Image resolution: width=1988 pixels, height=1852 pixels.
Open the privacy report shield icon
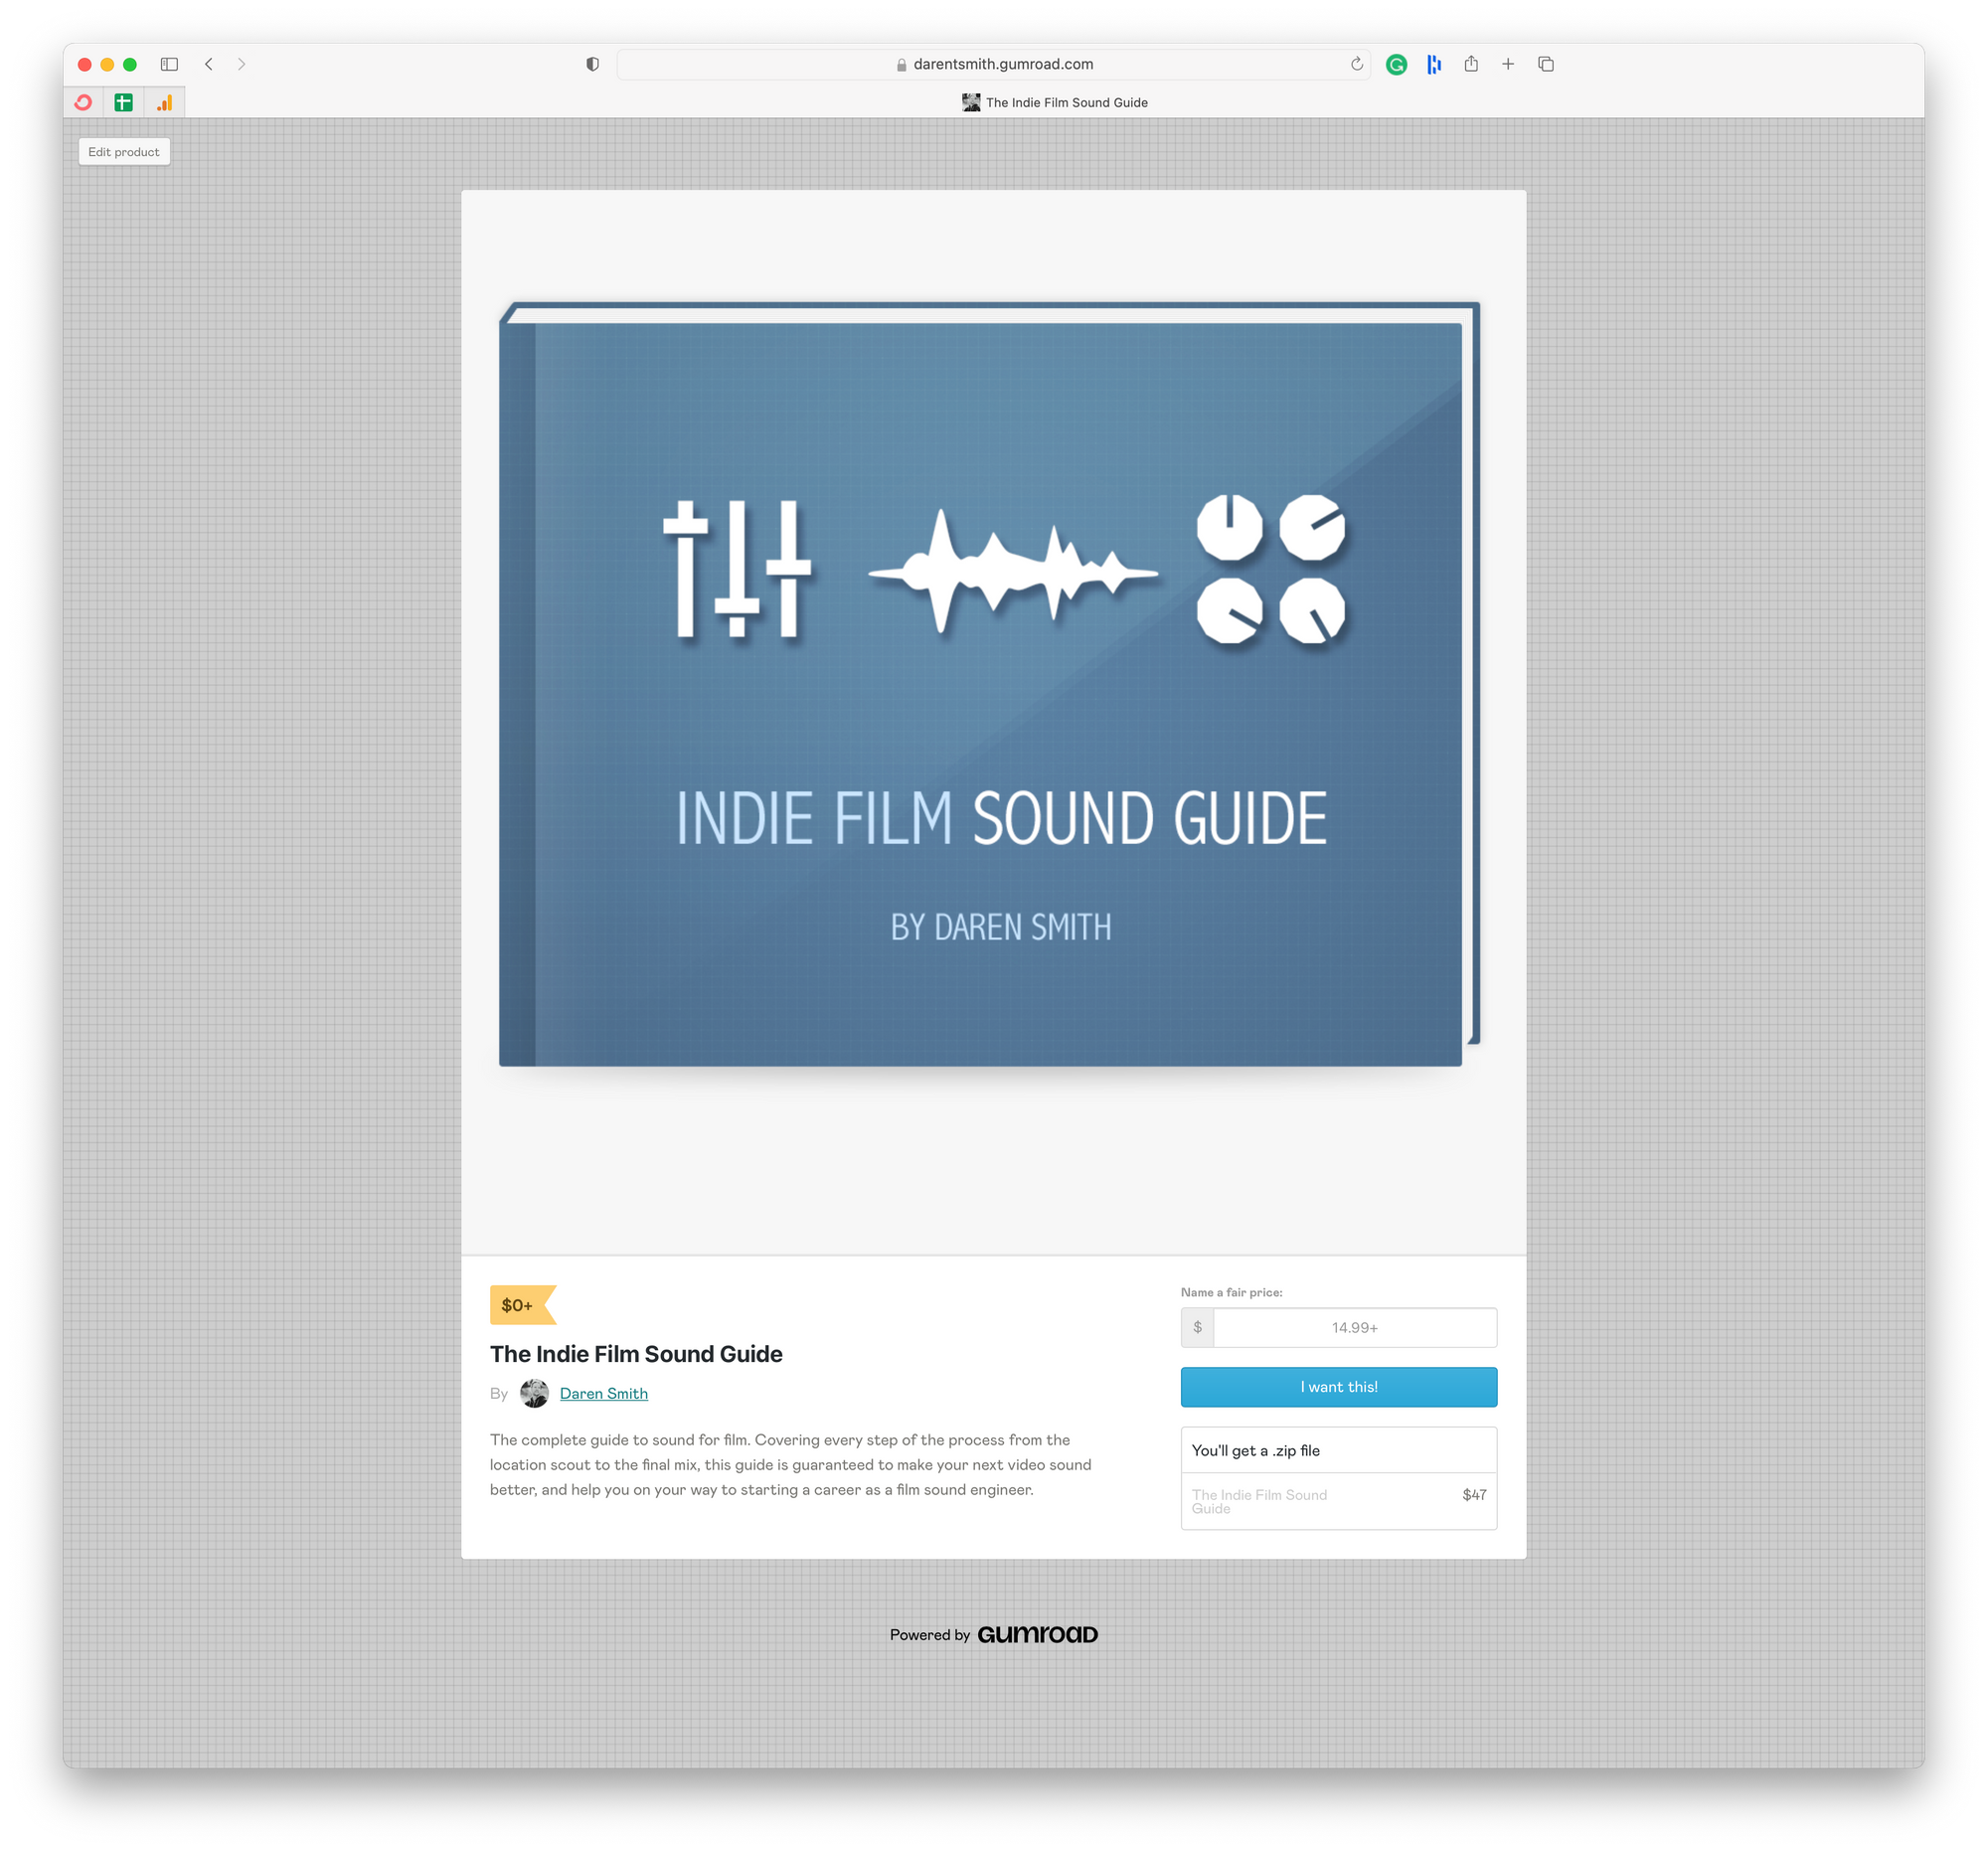592,64
